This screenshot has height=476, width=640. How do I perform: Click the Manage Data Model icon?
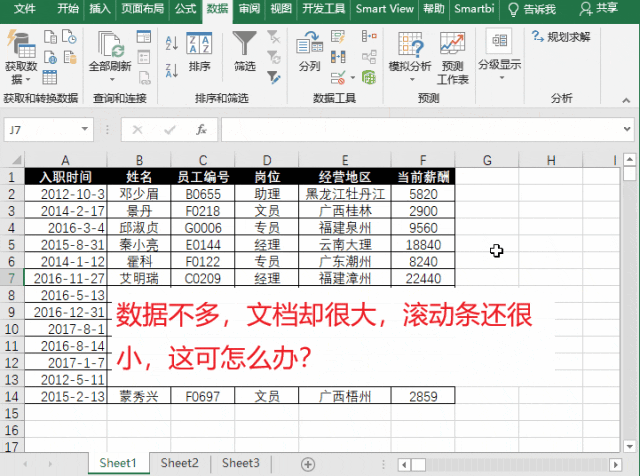[369, 77]
